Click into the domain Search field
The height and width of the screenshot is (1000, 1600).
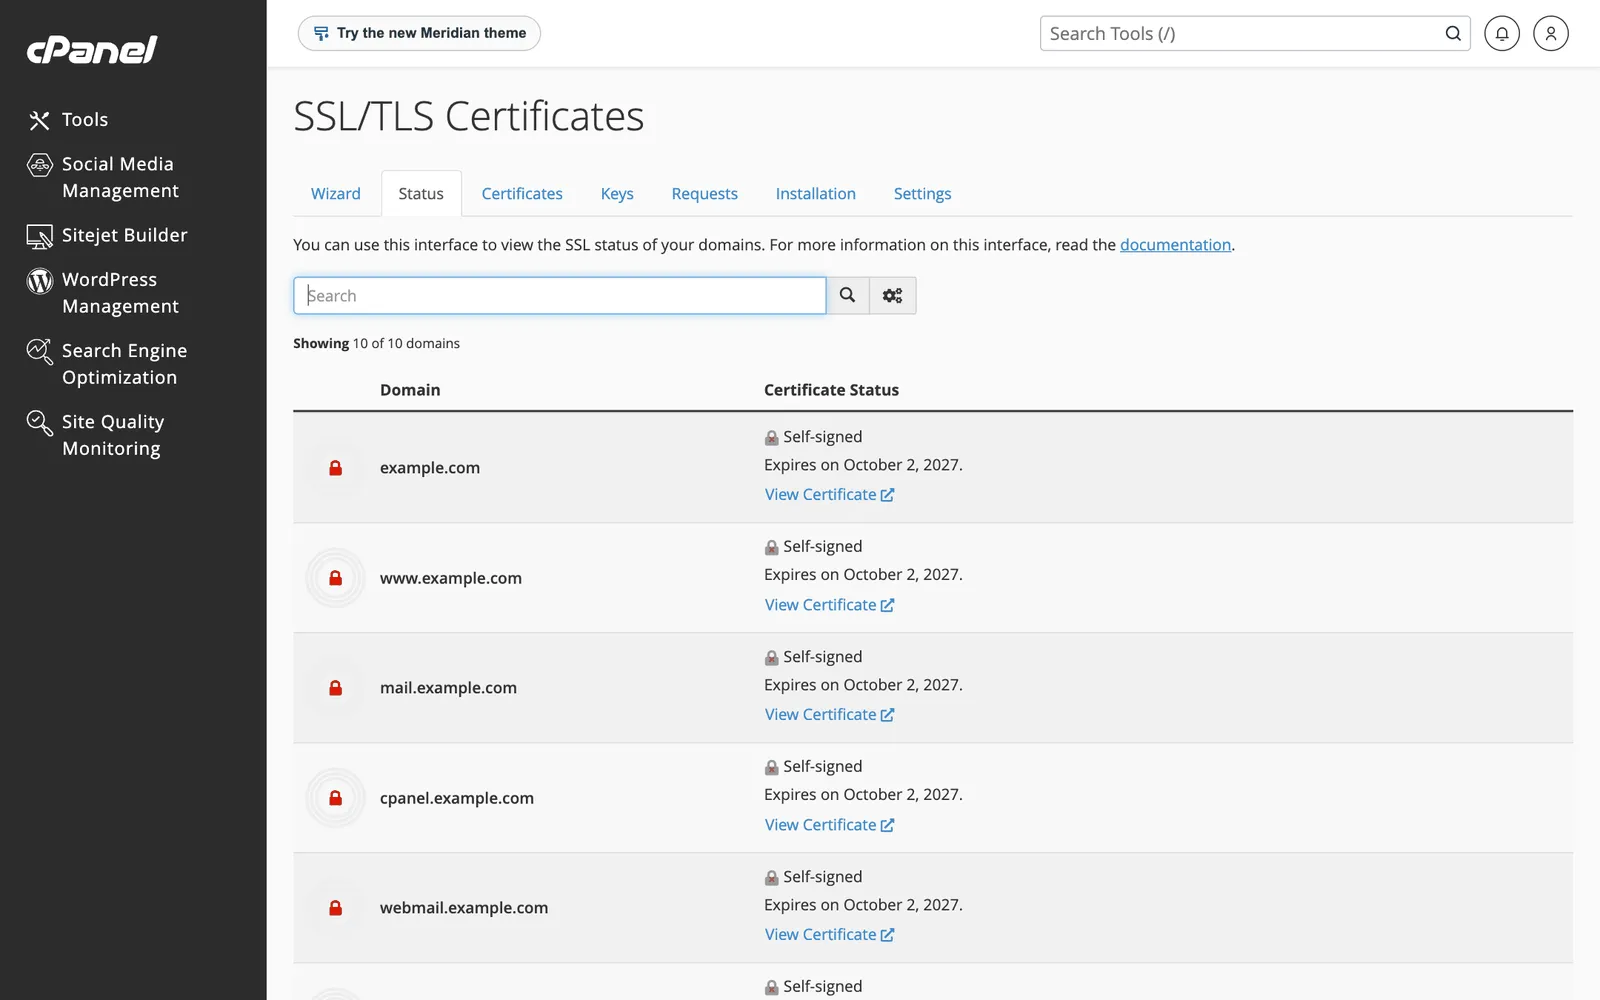[560, 295]
